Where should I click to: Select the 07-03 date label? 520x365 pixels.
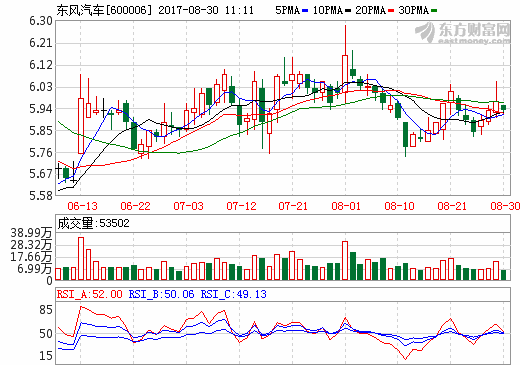188,206
